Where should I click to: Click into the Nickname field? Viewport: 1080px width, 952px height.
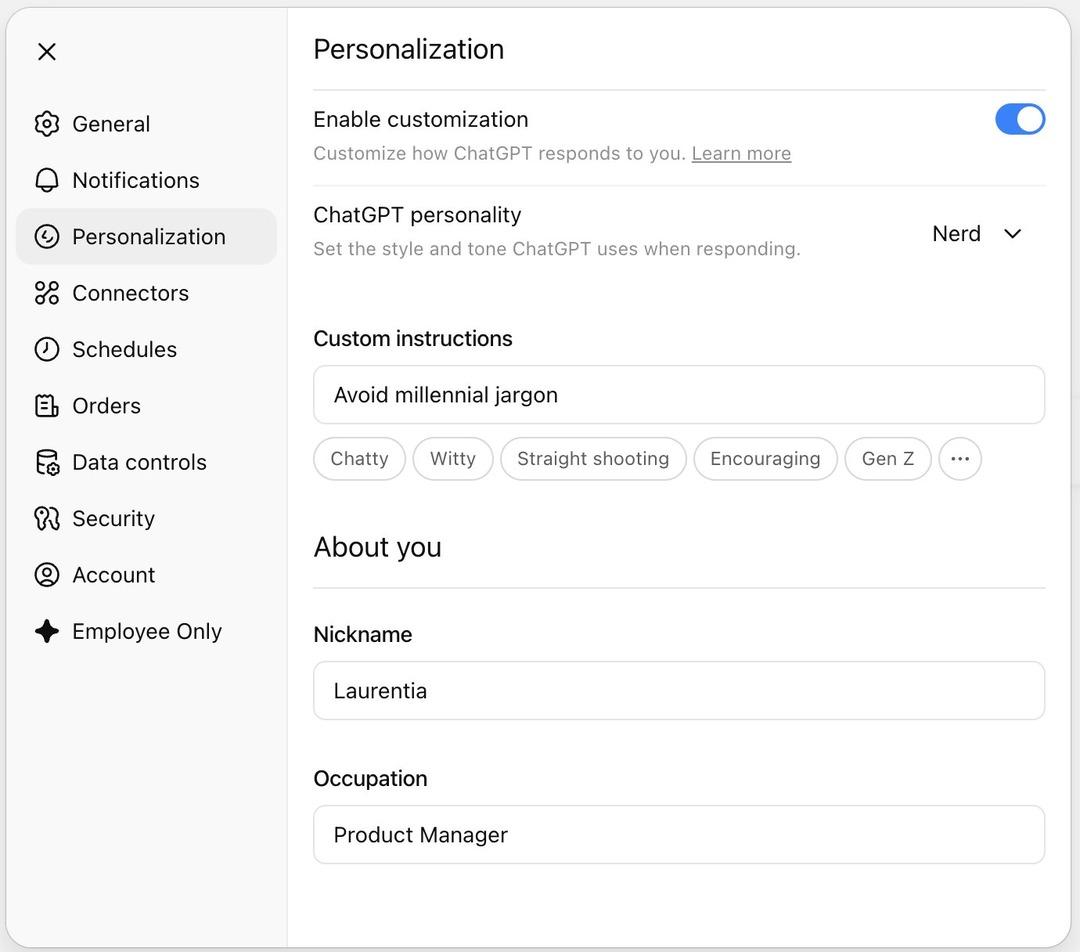(x=678, y=691)
